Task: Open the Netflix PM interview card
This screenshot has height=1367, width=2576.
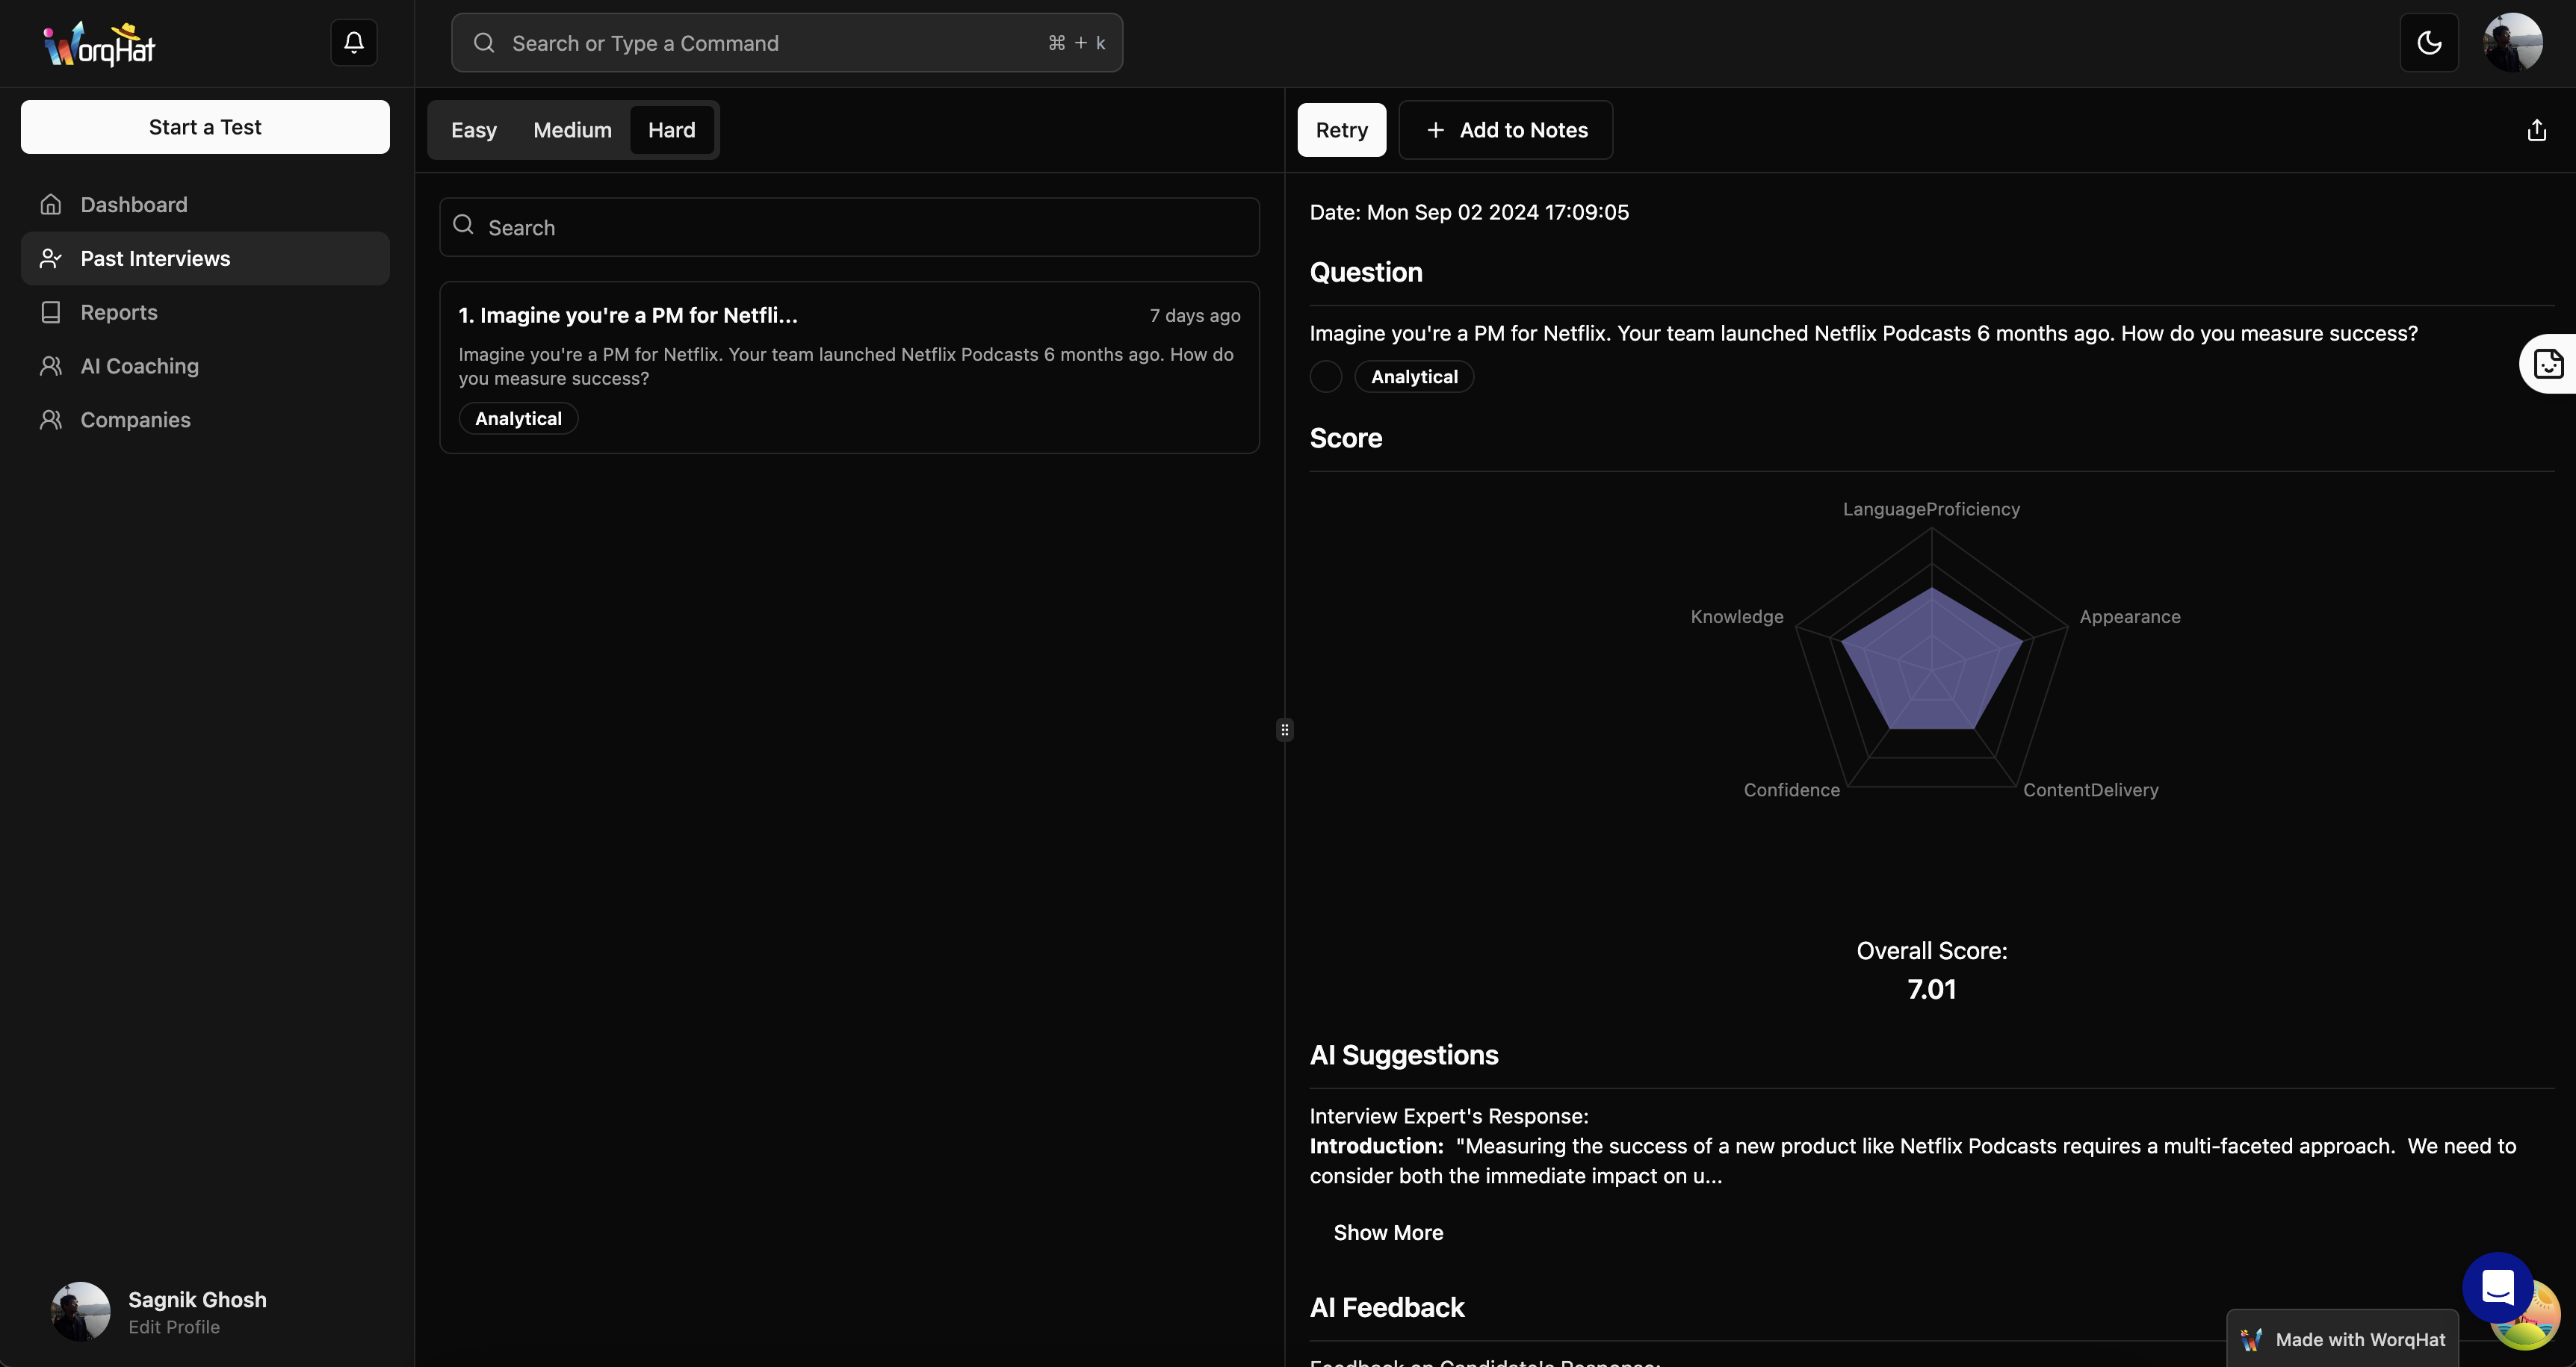Action: pos(849,367)
